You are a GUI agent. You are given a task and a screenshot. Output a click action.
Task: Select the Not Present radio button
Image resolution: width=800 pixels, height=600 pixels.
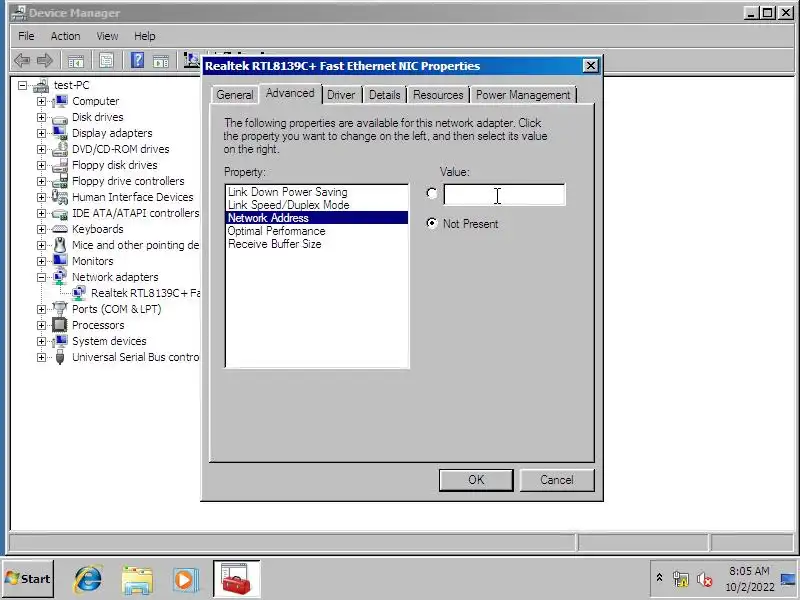click(x=432, y=223)
